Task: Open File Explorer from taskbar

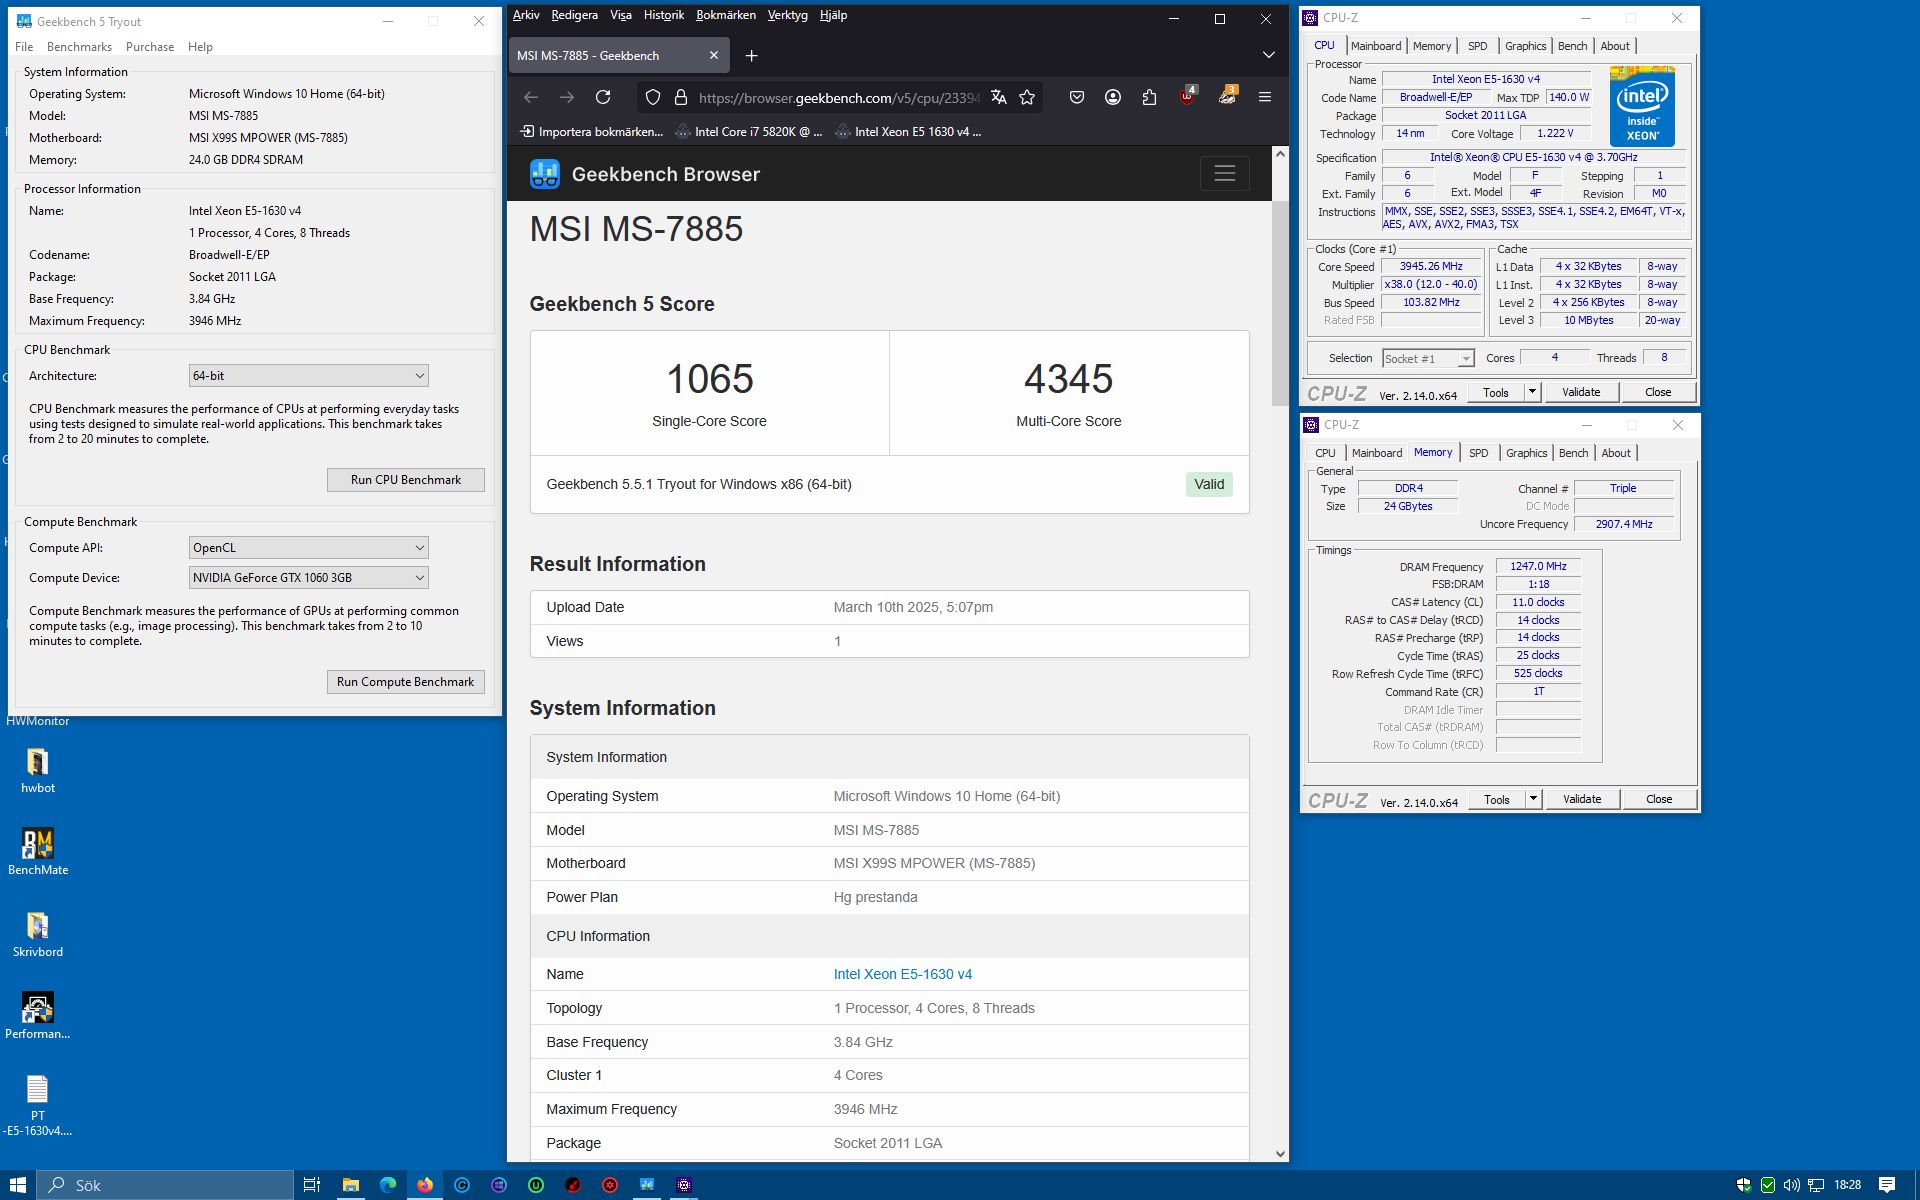Action: coord(350,1185)
